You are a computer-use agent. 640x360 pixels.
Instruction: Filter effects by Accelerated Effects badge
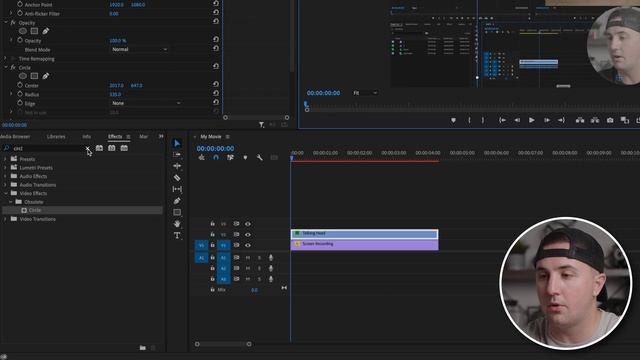tap(99, 148)
